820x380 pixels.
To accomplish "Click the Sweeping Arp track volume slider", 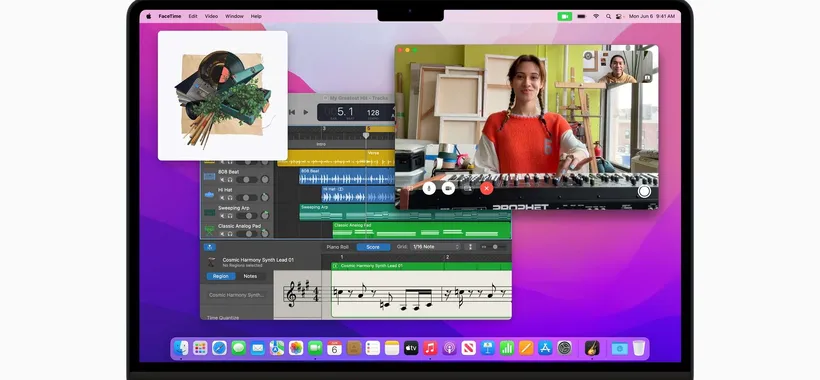I will point(247,215).
